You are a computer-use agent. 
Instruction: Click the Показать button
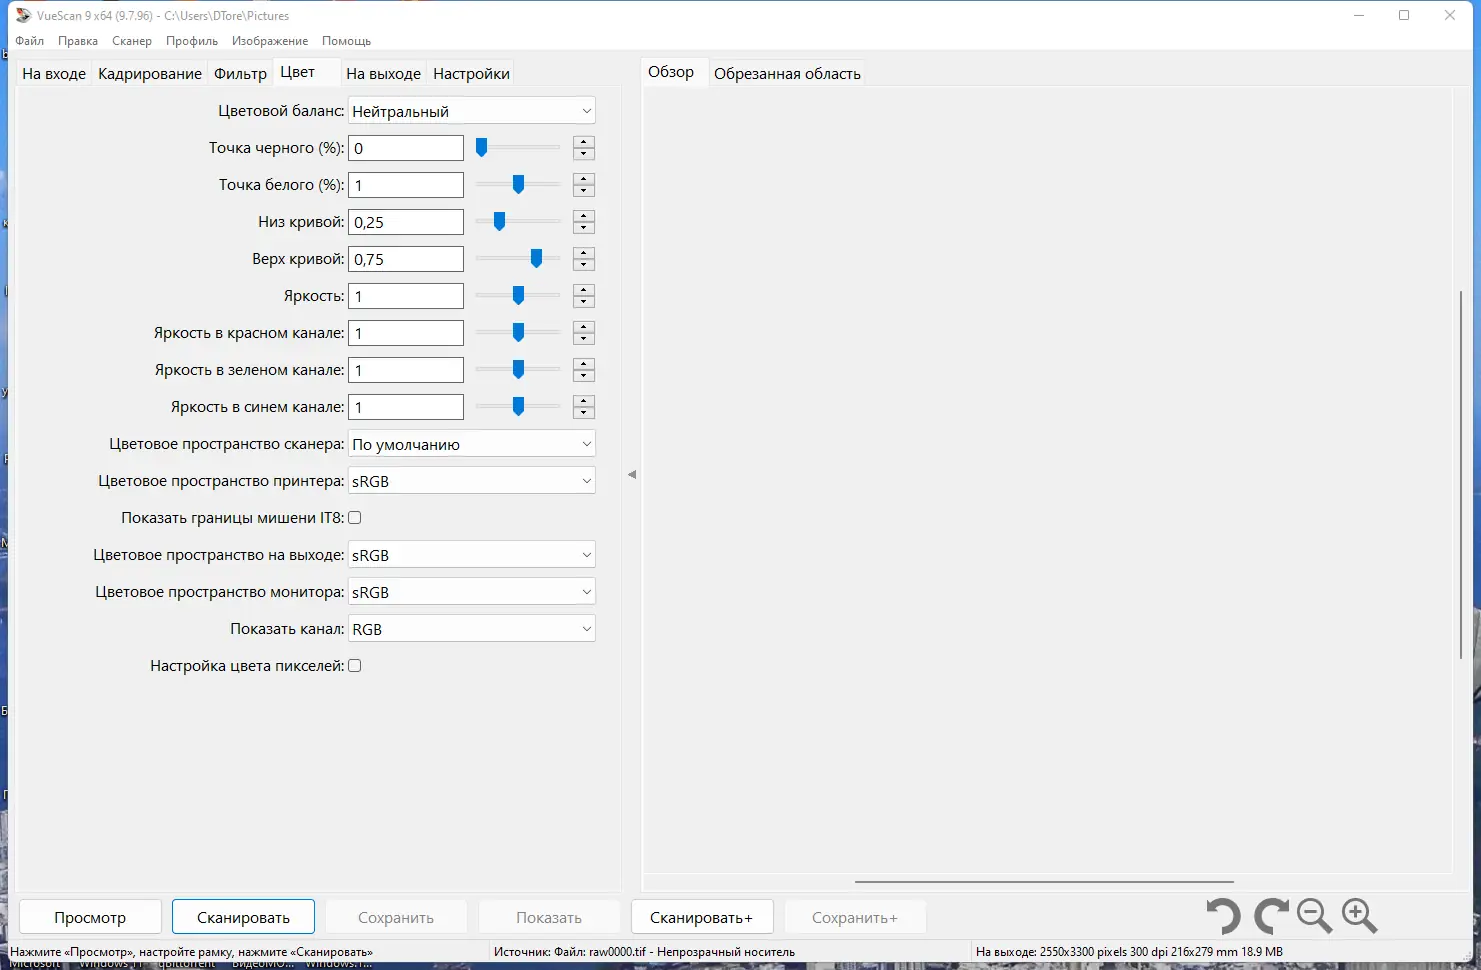click(x=549, y=917)
